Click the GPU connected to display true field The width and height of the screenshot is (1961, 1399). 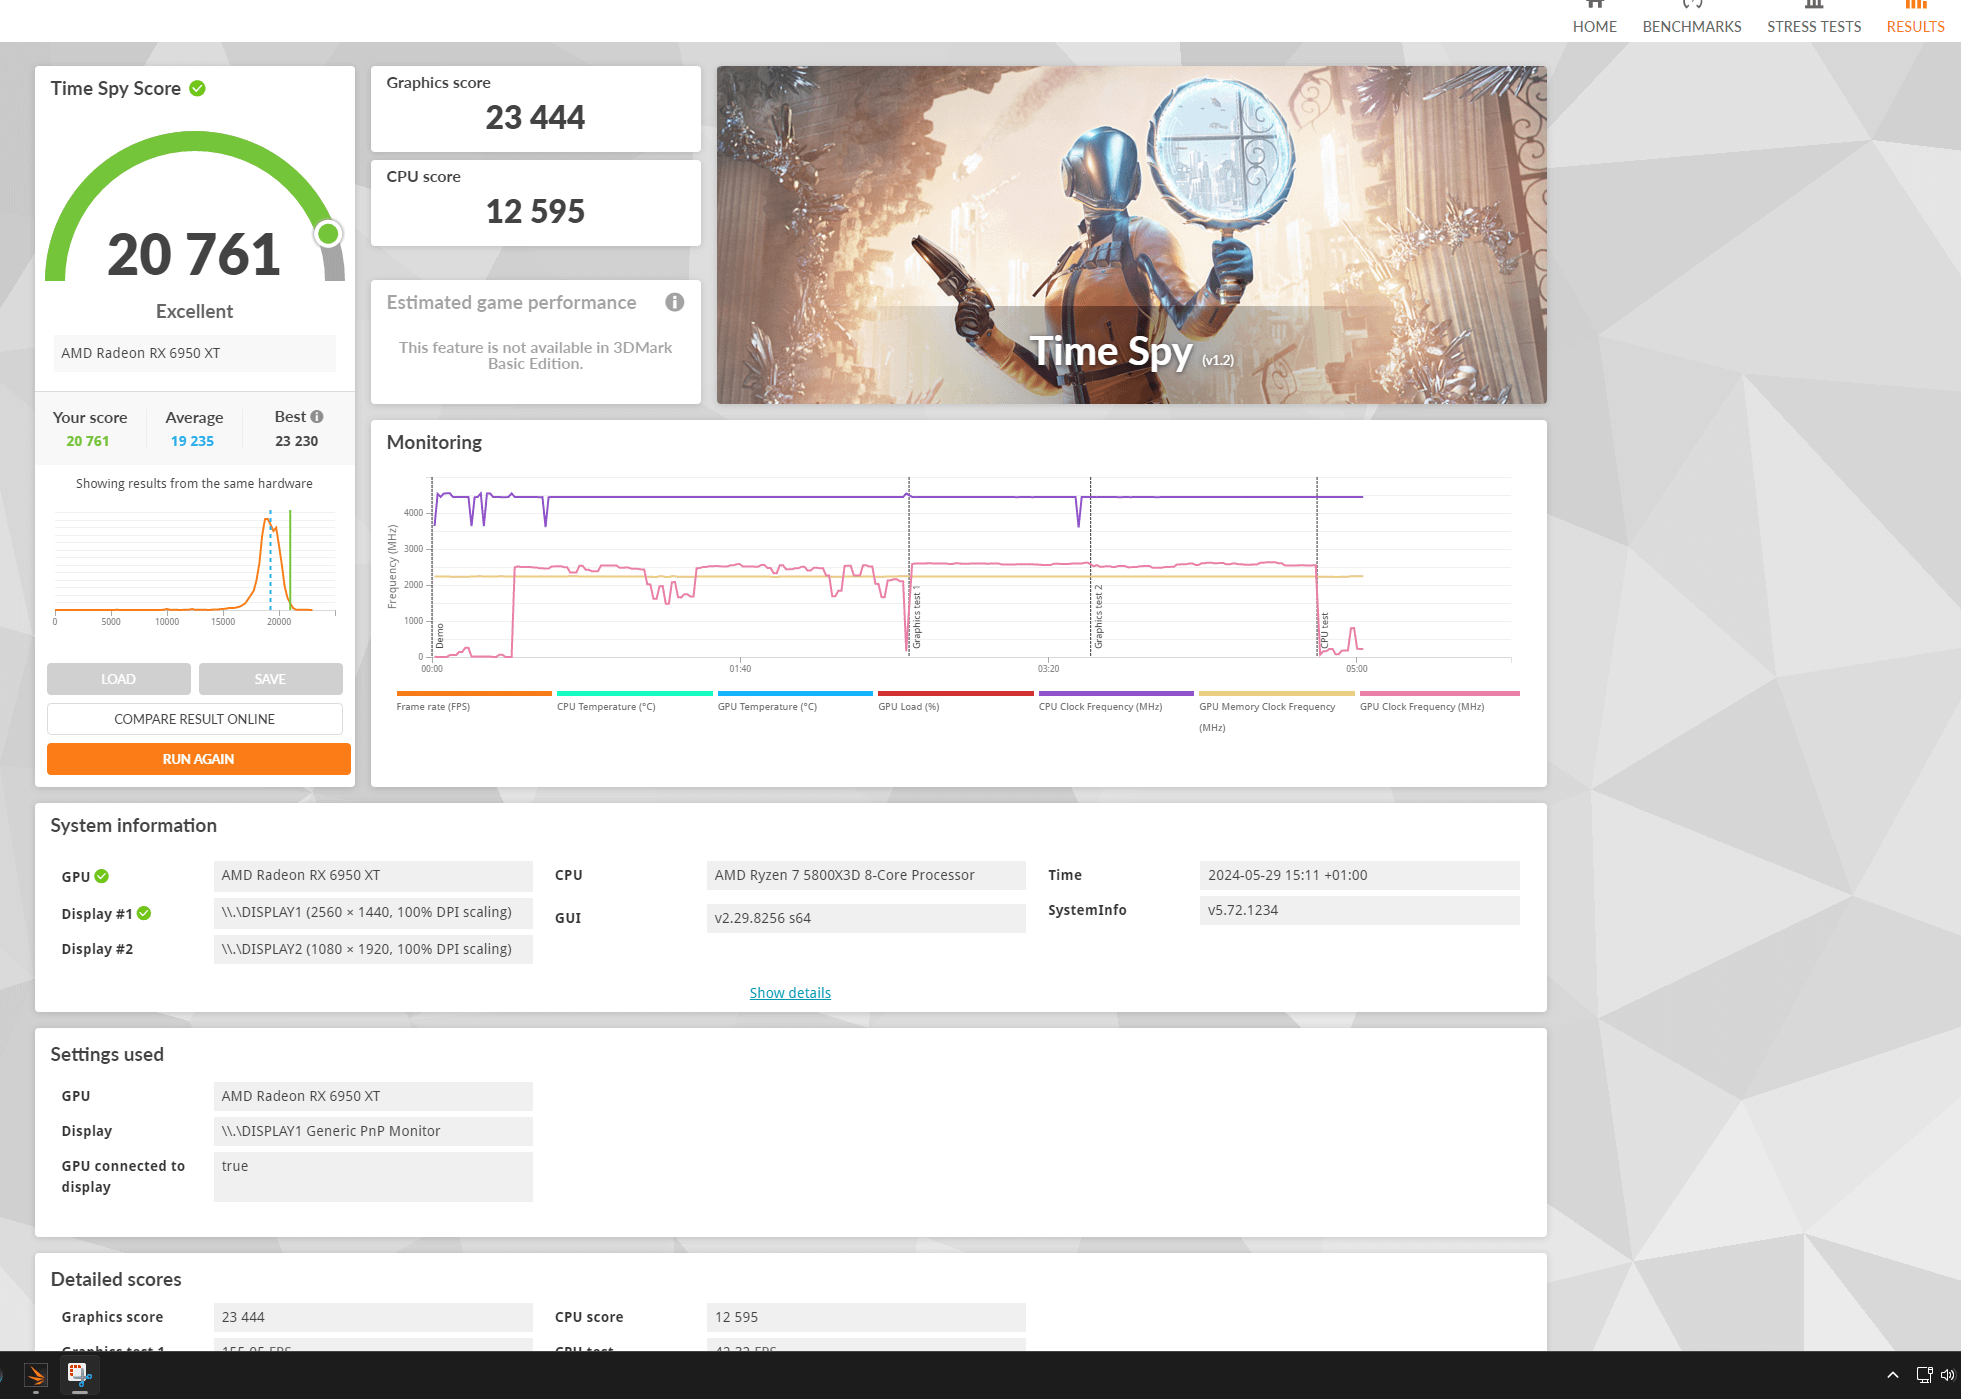pos(373,1177)
